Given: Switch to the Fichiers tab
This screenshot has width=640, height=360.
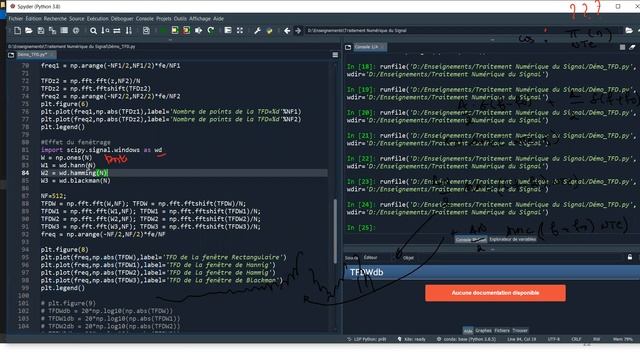Looking at the screenshot, I should (x=502, y=331).
